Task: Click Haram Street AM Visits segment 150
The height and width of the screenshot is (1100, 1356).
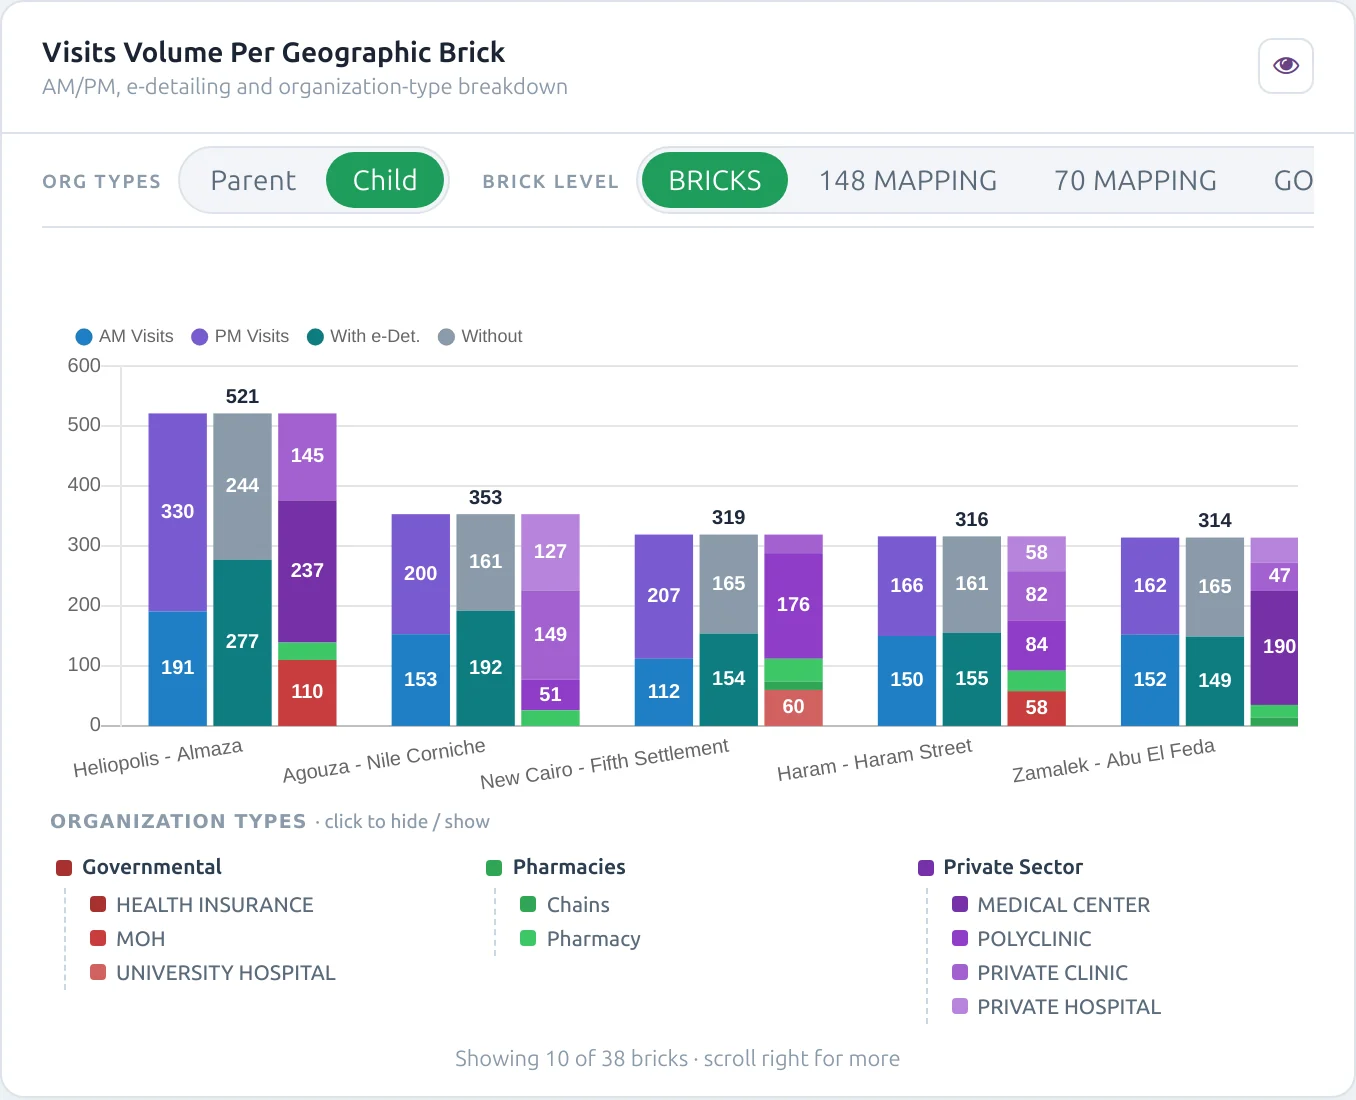Action: pyautogui.click(x=907, y=681)
